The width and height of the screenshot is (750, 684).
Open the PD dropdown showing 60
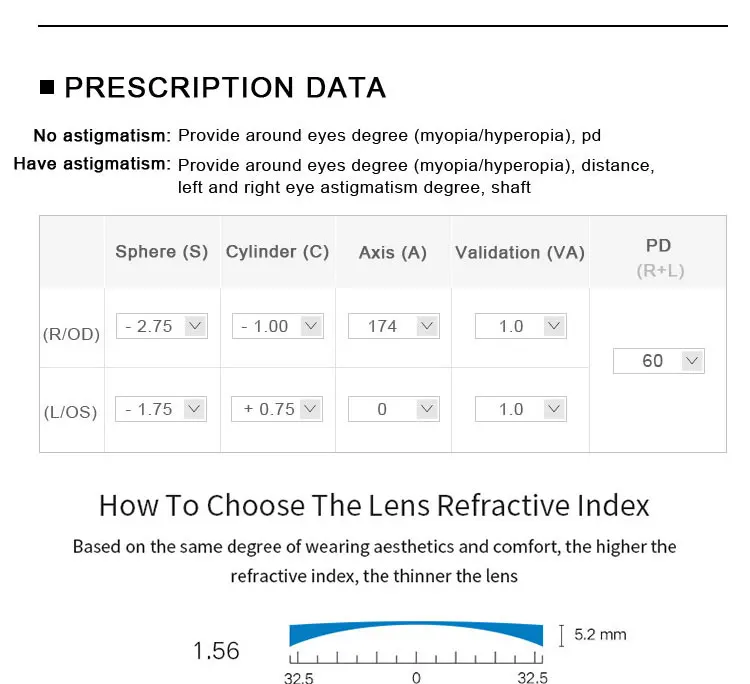click(658, 361)
